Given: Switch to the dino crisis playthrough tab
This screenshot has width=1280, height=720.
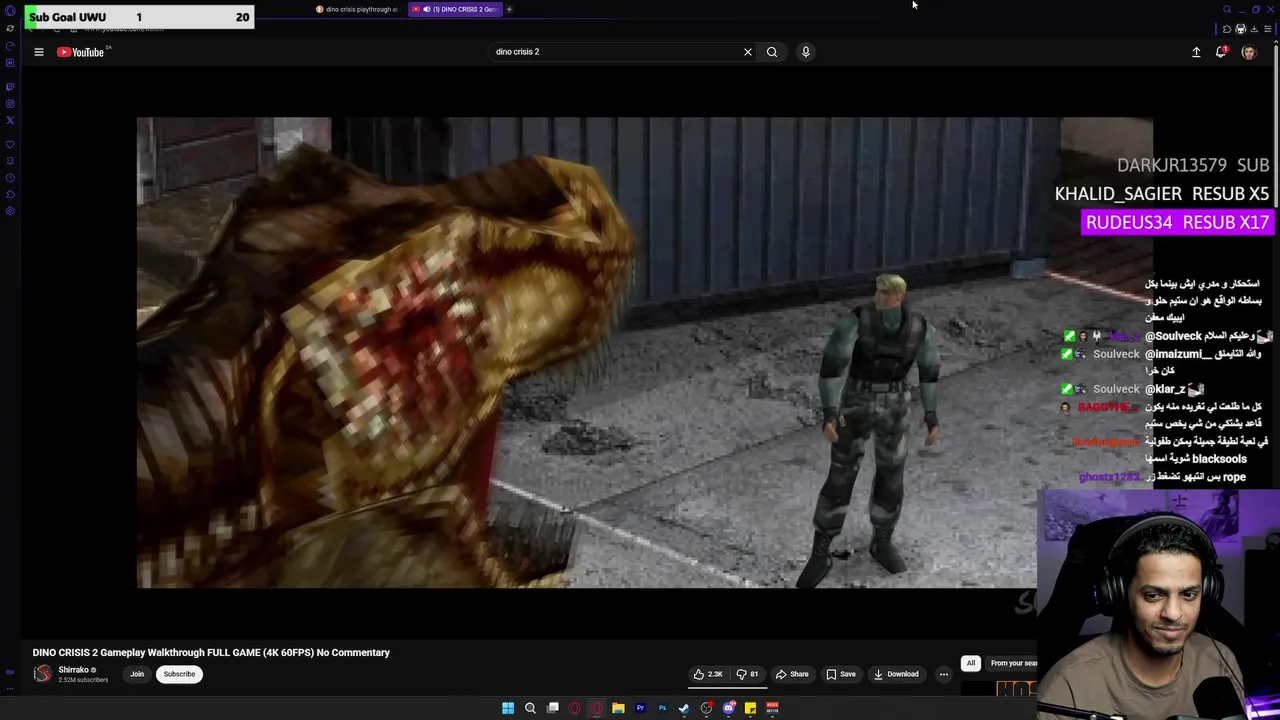Looking at the screenshot, I should click(x=357, y=9).
